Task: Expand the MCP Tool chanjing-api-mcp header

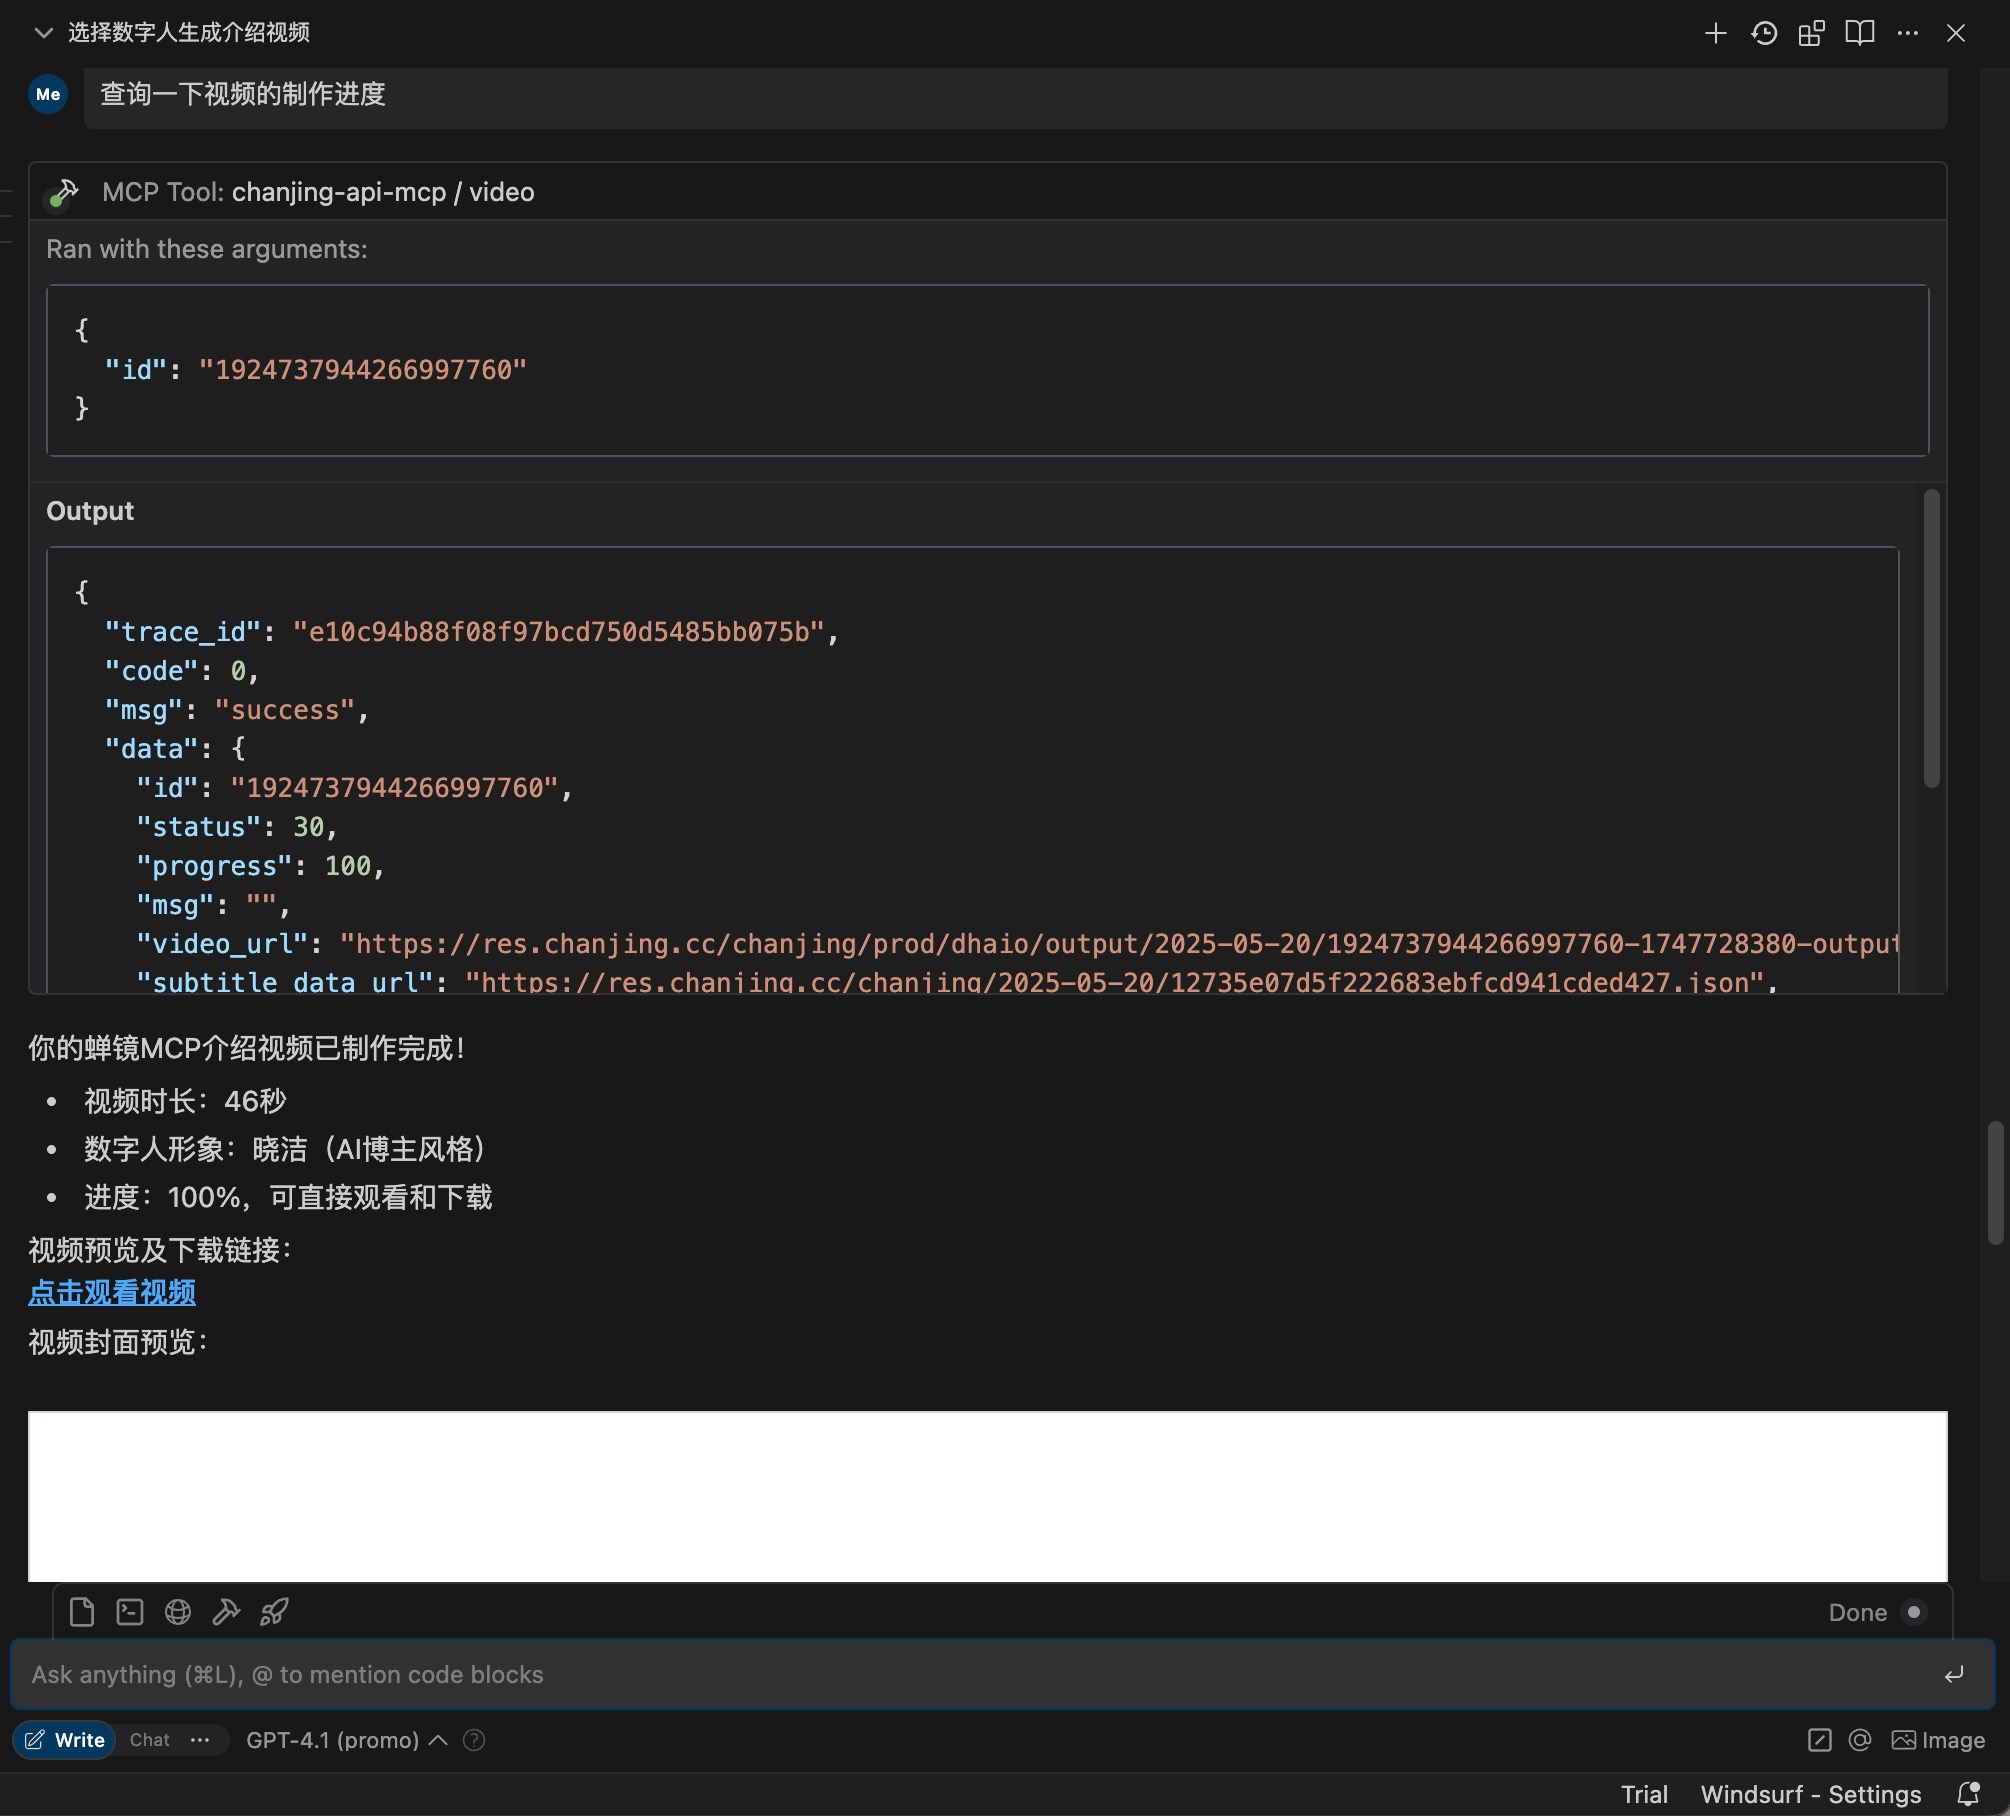Action: pyautogui.click(x=987, y=192)
